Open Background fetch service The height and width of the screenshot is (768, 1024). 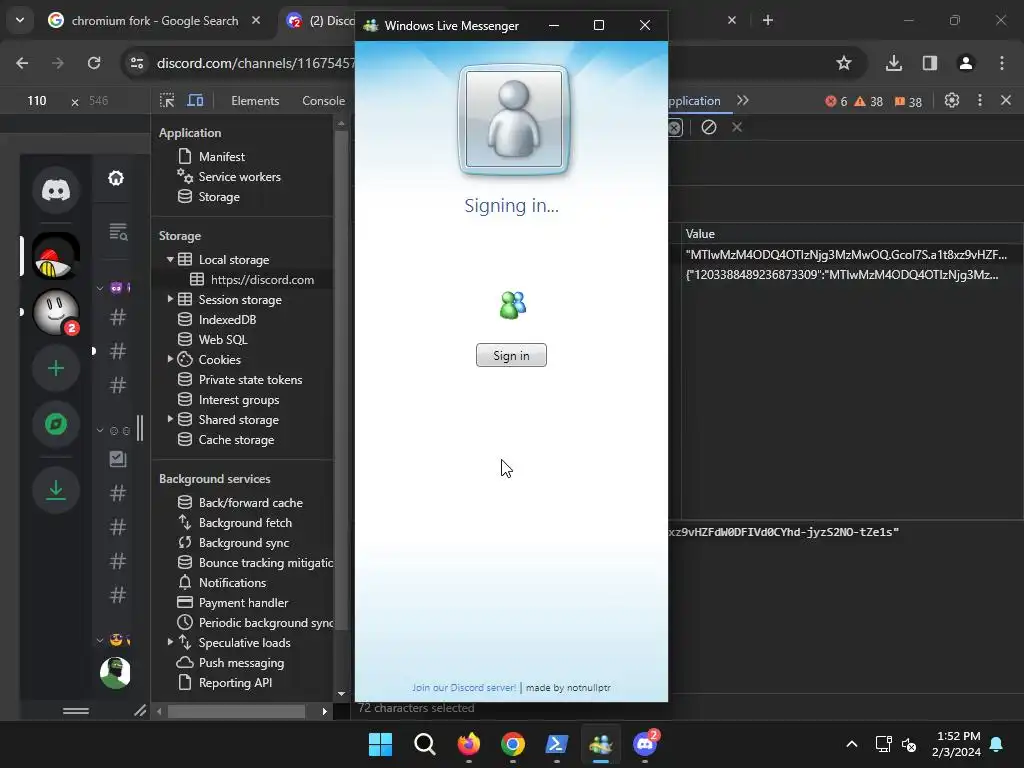pyautogui.click(x=245, y=523)
